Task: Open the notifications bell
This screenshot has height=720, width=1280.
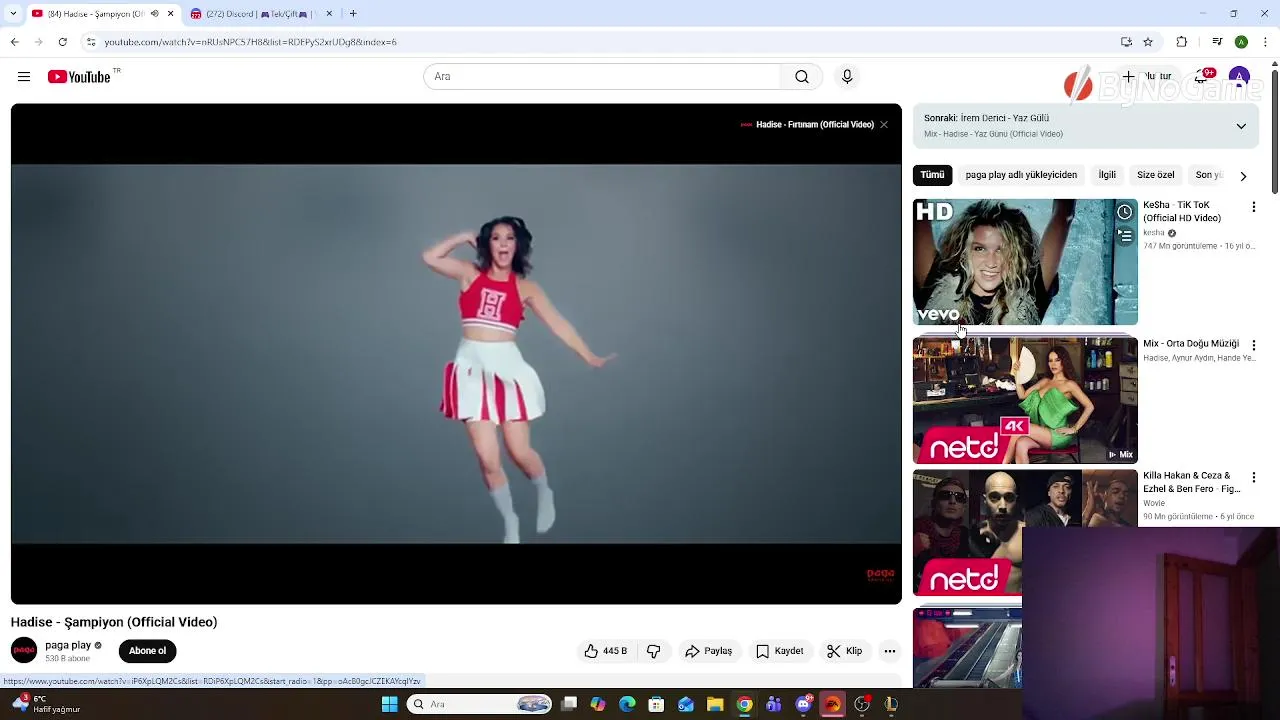Action: point(1203,77)
